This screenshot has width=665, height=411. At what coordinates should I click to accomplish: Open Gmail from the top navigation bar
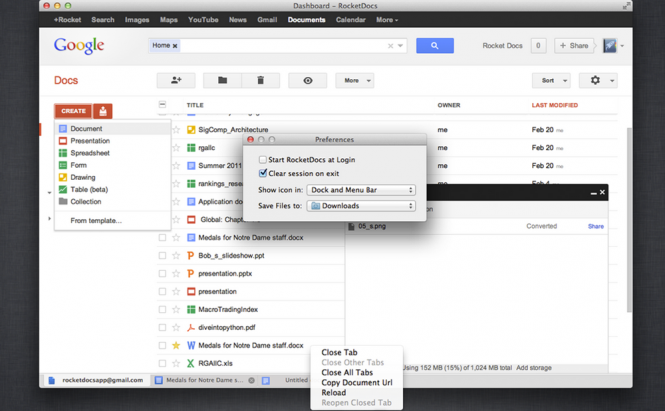click(x=267, y=20)
